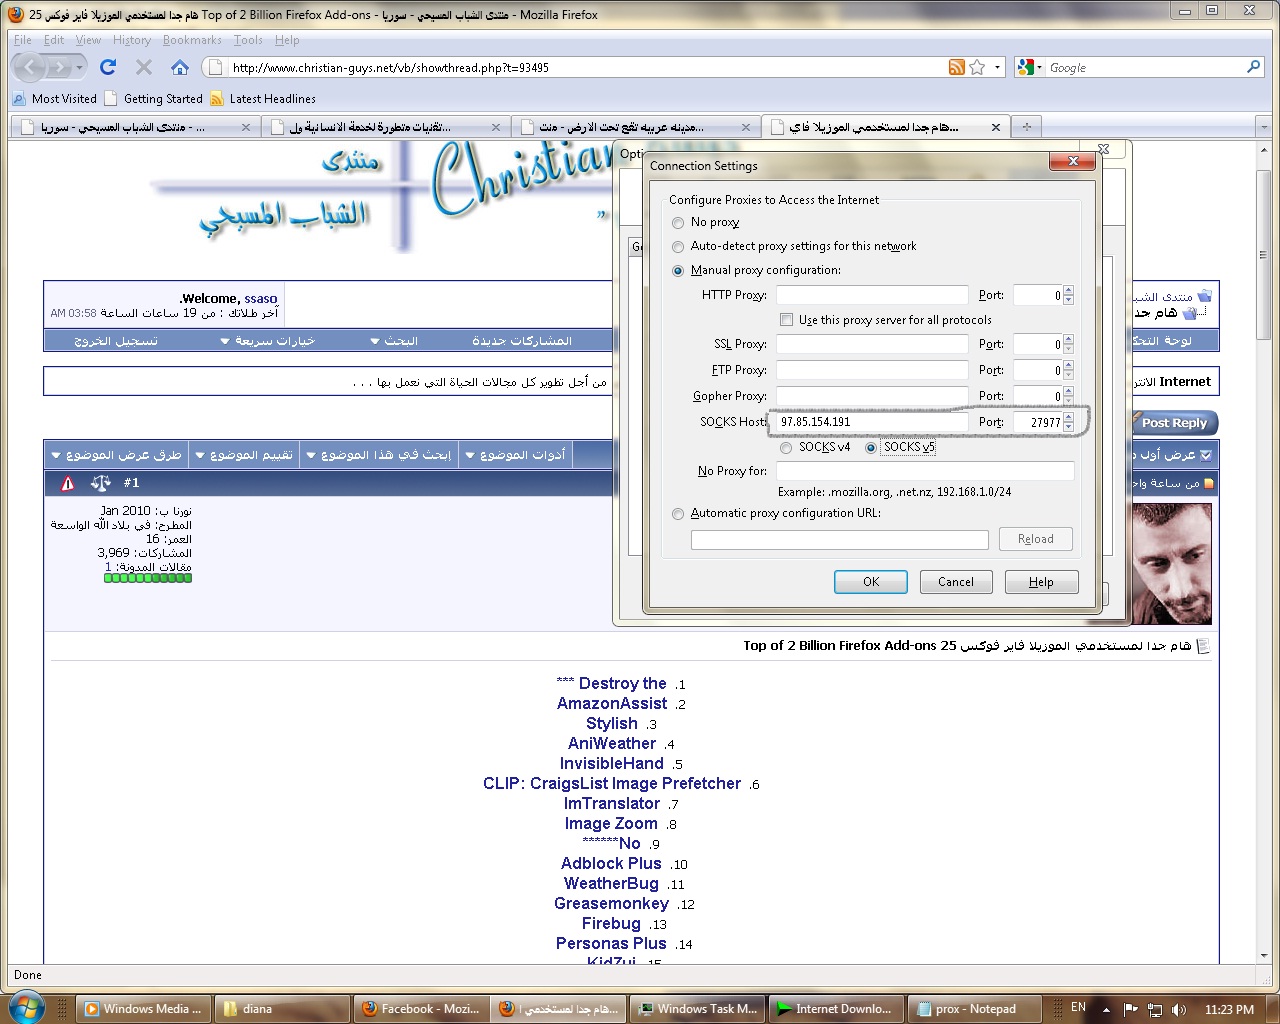
Task: Choose the SOCKS v4 option
Action: click(786, 448)
